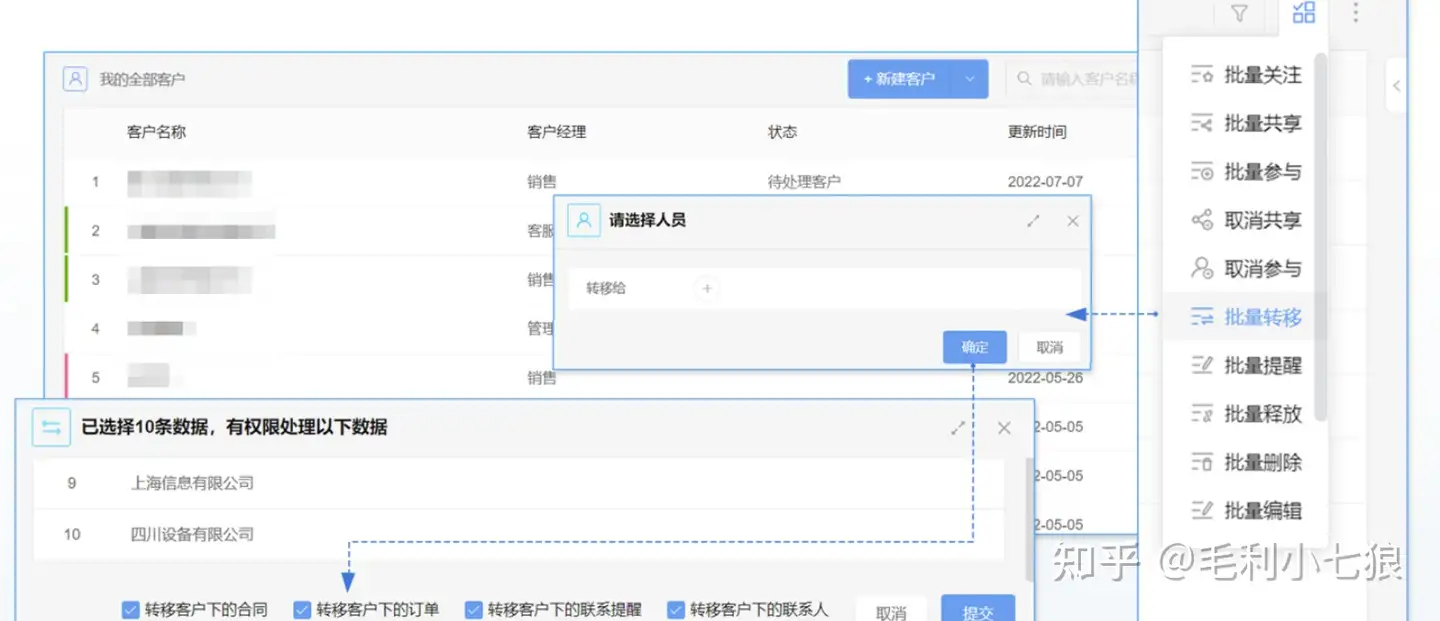Collapse the side panel chevron
1440x621 pixels.
click(x=1397, y=86)
